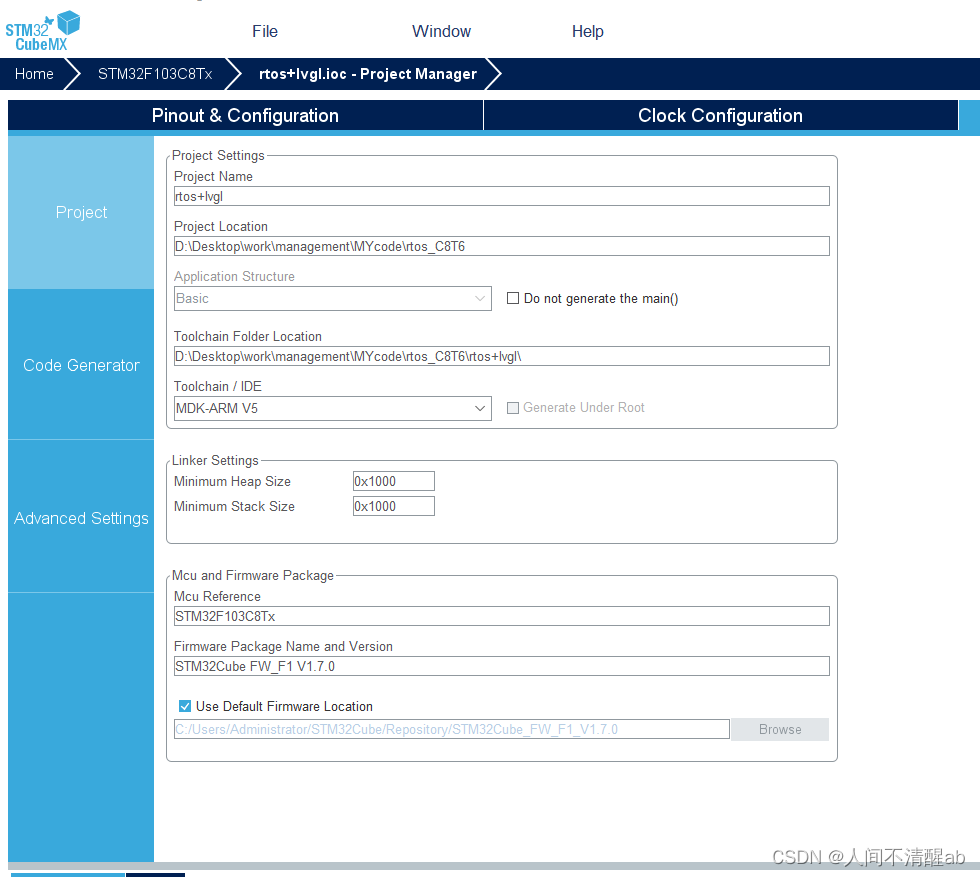Open the Help menu
The image size is (980, 877).
(588, 31)
